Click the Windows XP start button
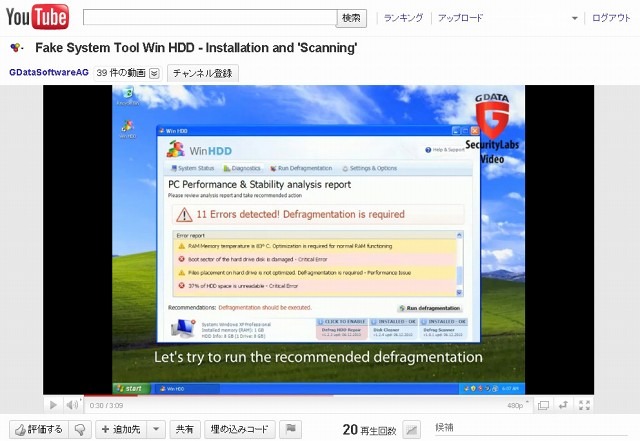Image resolution: width=640 pixels, height=441 pixels. (x=131, y=388)
